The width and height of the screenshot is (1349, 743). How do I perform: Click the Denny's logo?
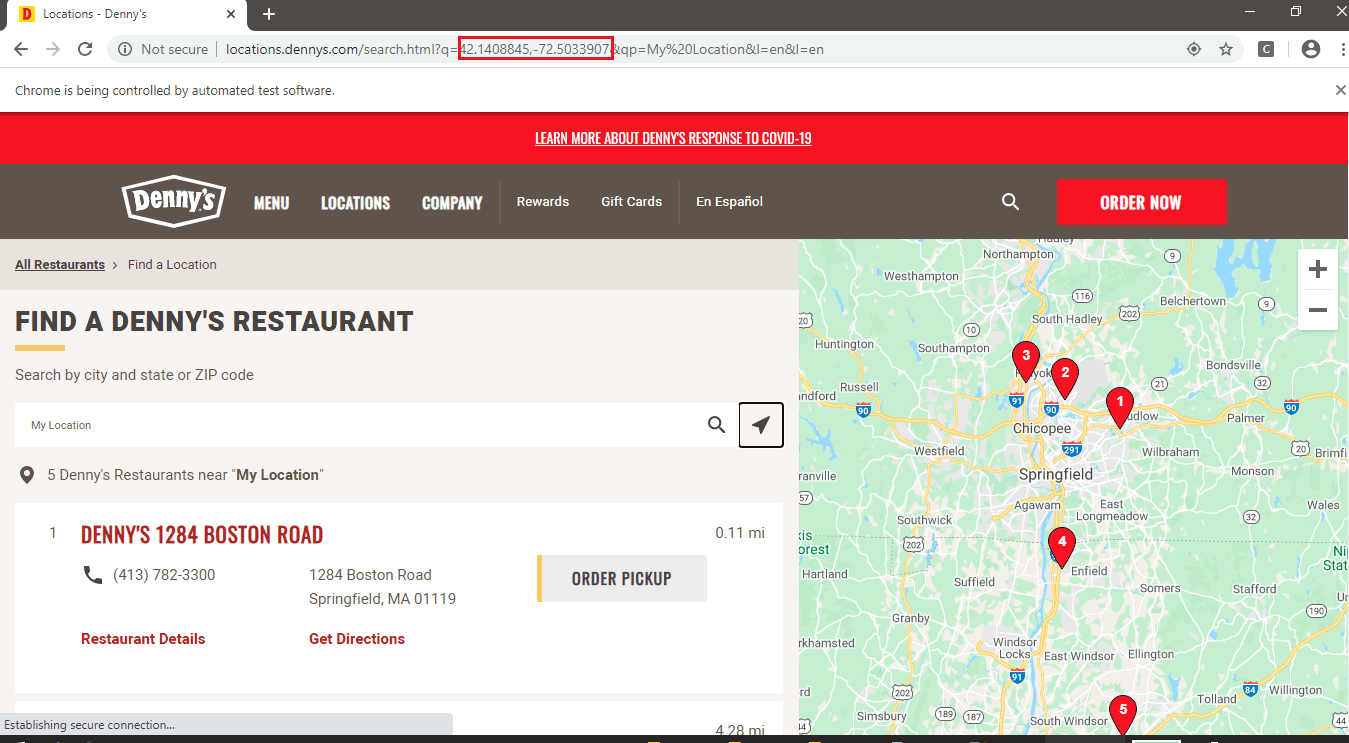pyautogui.click(x=173, y=201)
